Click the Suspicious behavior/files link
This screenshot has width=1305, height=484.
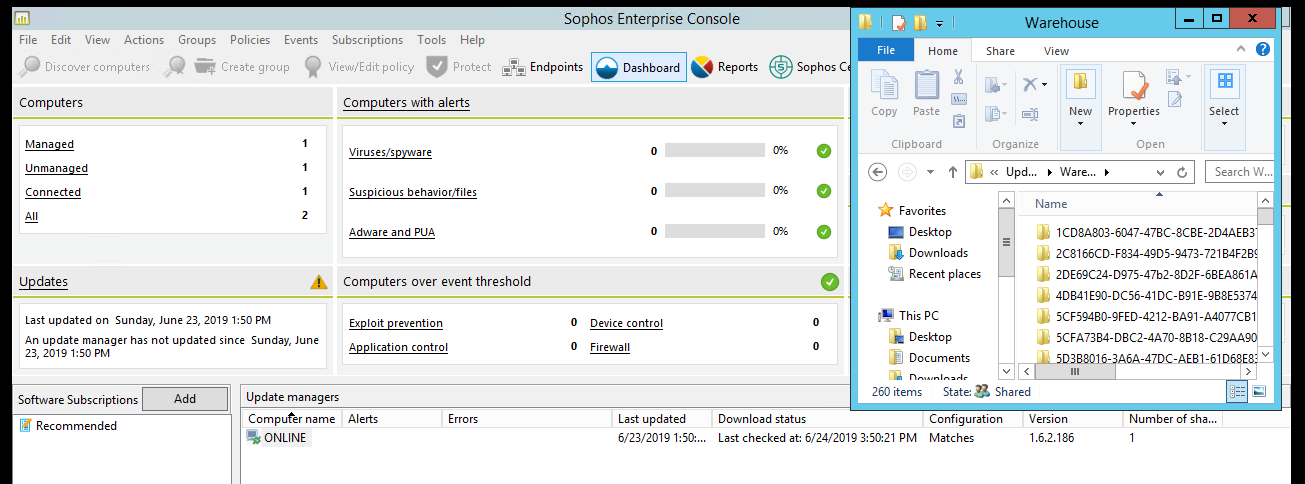point(413,192)
